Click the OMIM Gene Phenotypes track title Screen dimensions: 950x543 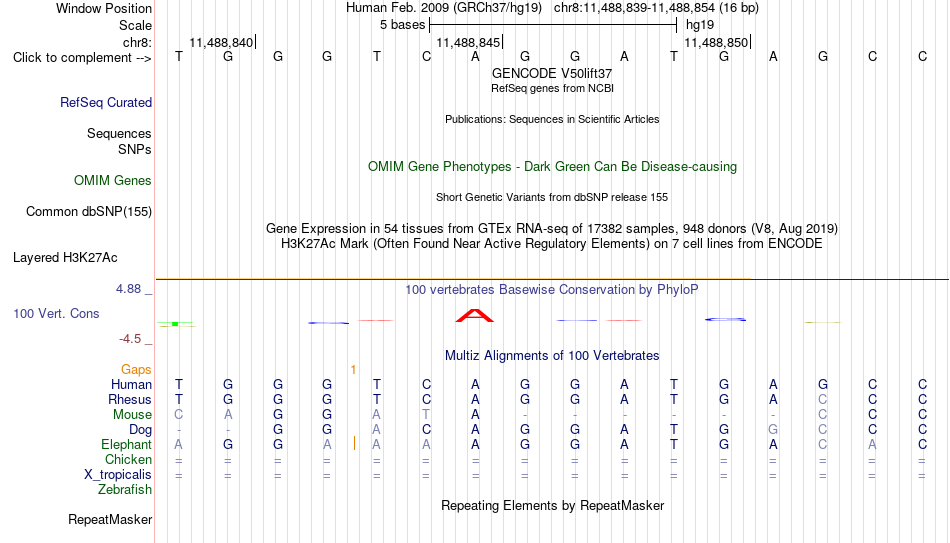point(553,167)
